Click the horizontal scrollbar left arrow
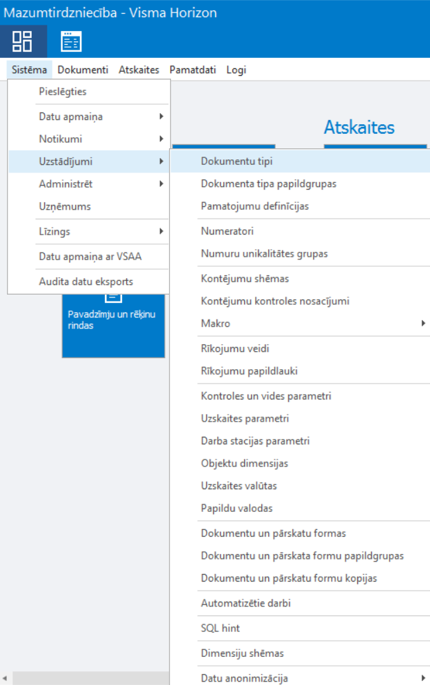The height and width of the screenshot is (685, 430). point(5,679)
